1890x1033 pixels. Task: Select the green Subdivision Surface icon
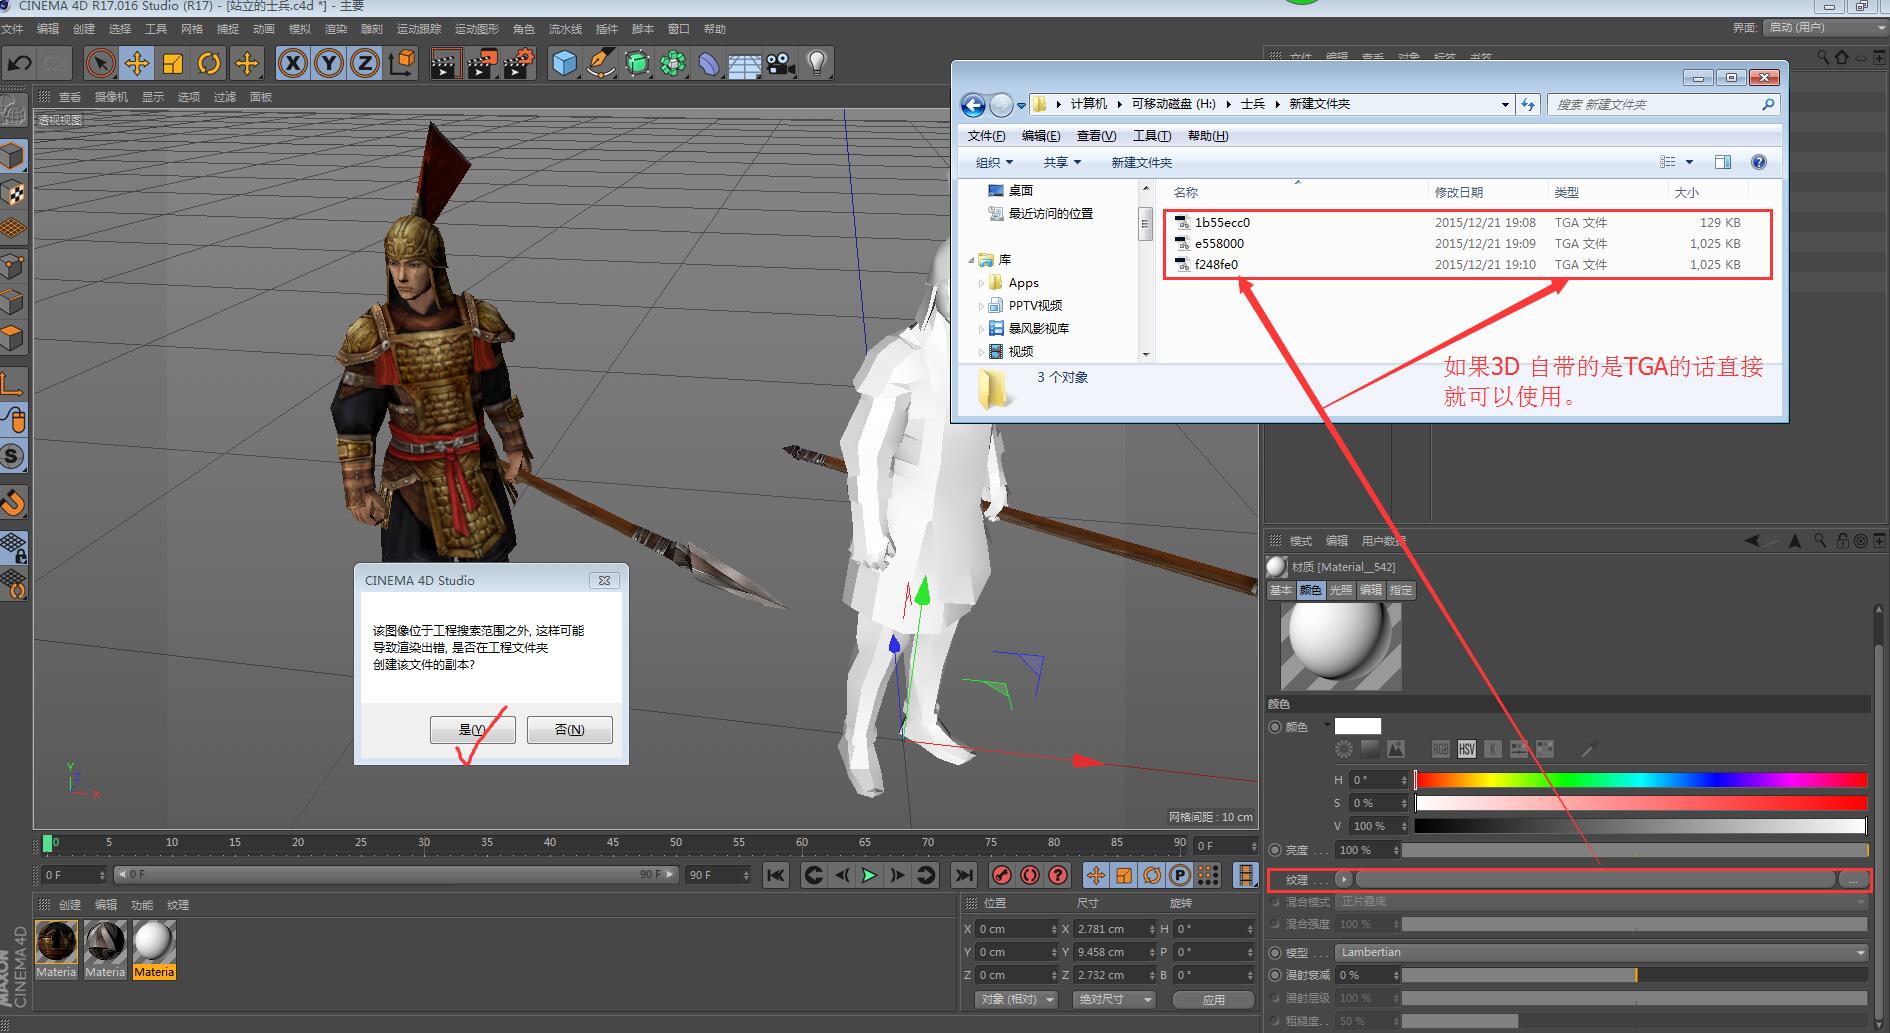tap(637, 63)
